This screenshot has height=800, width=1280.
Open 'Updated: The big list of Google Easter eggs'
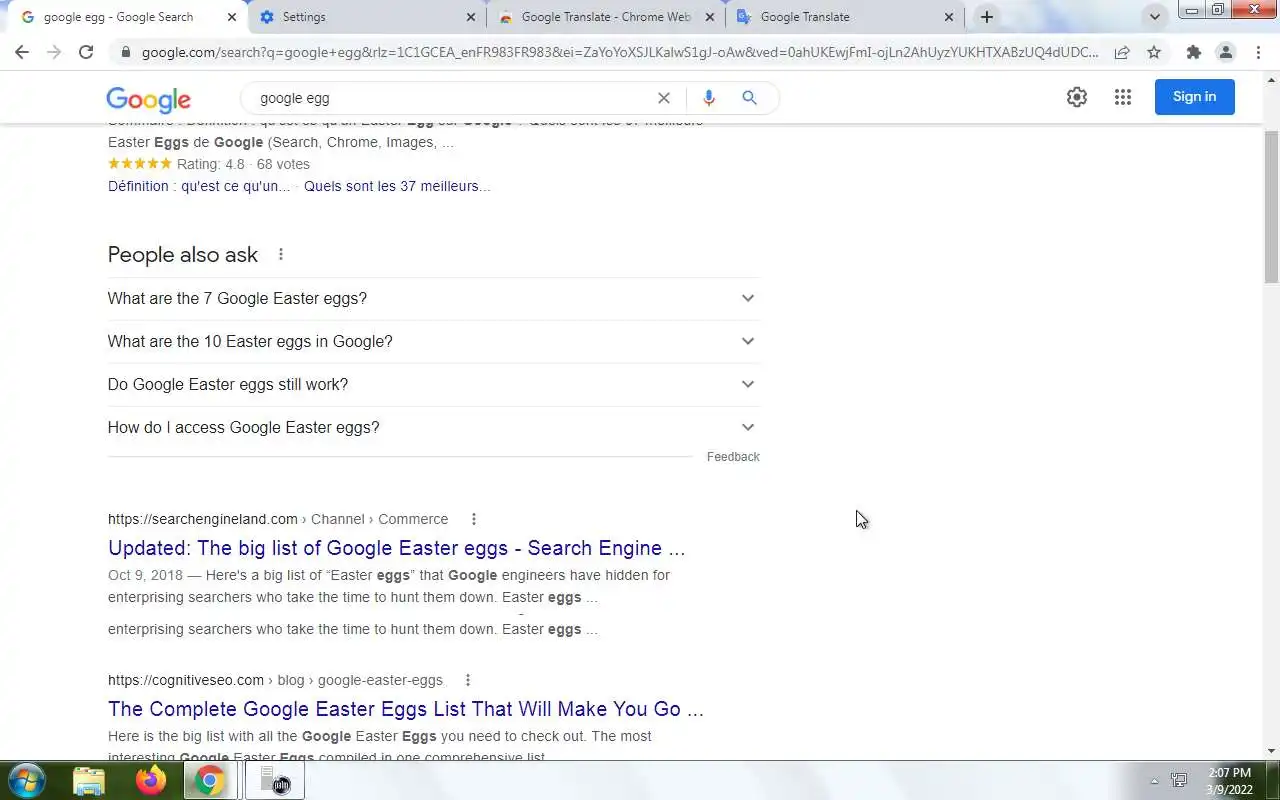(396, 548)
